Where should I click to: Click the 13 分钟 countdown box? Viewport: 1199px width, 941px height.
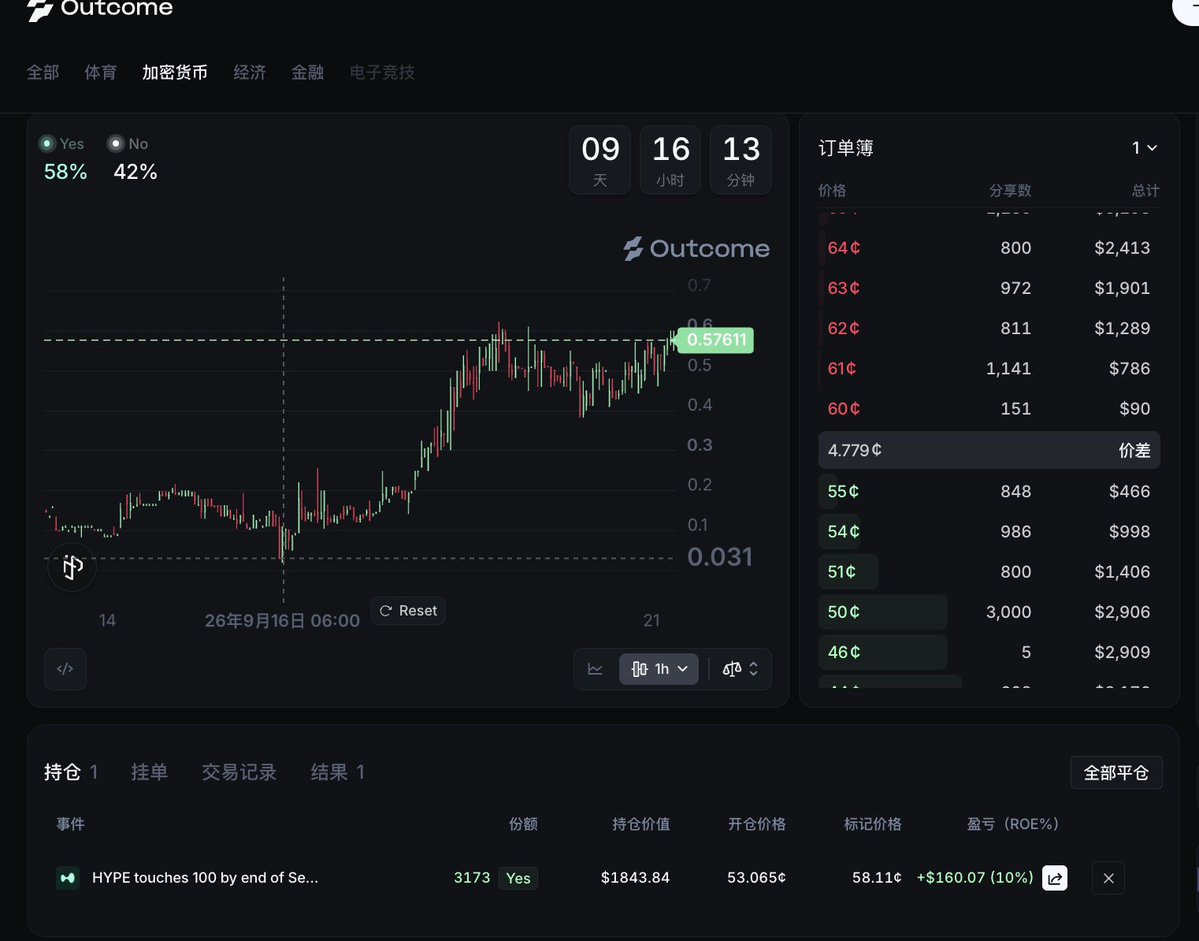point(741,160)
